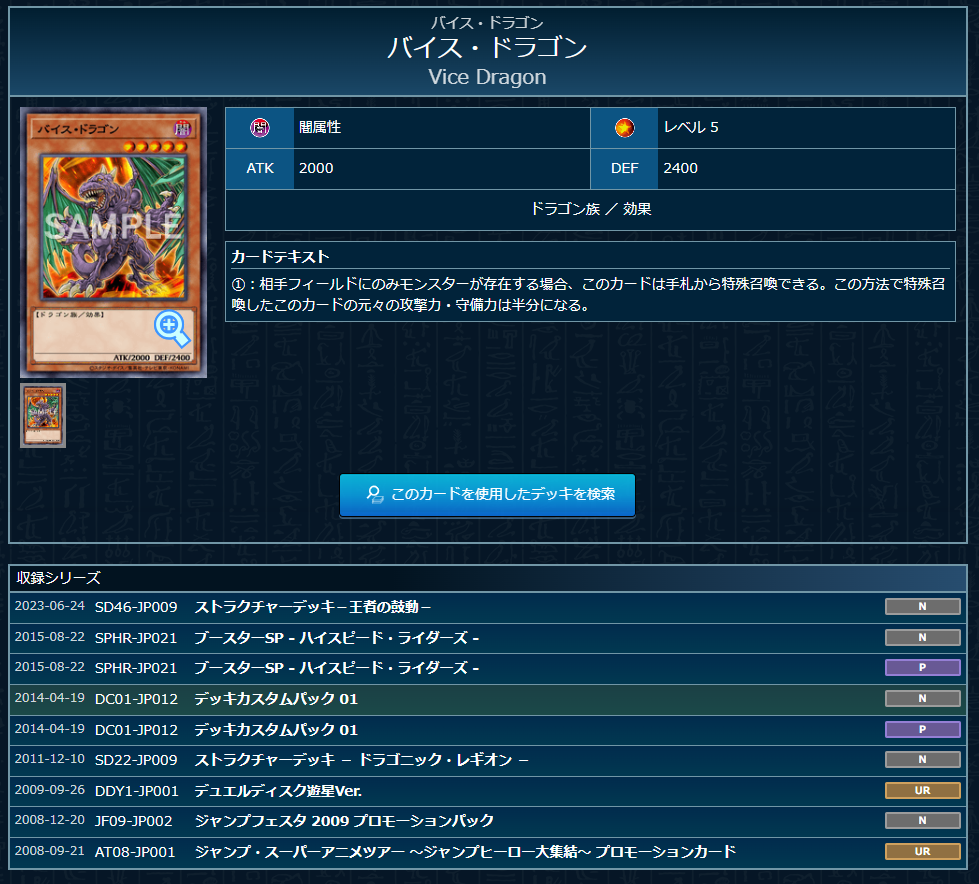Click the large バイス・ドラゴン title
The width and height of the screenshot is (979, 884).
[x=487, y=48]
